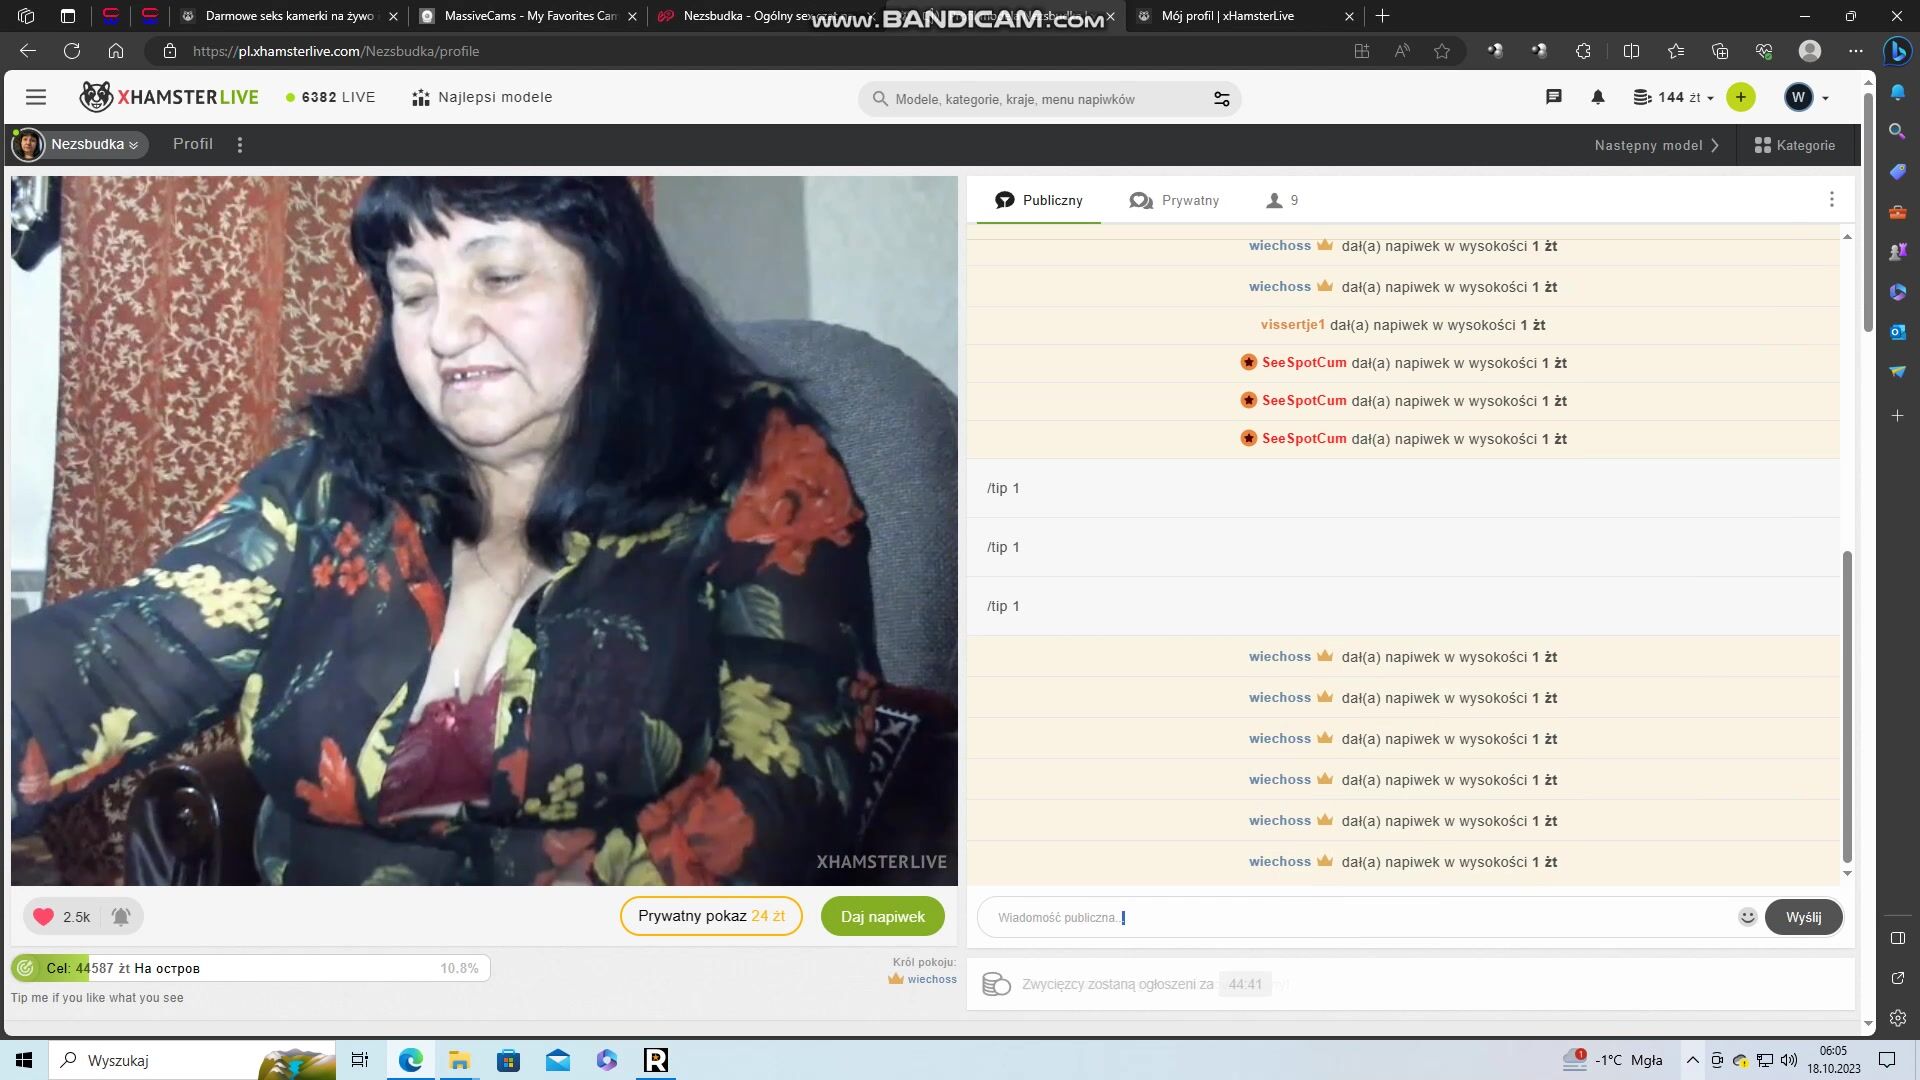Switch to the Prywatny chat tab

pos(1174,200)
